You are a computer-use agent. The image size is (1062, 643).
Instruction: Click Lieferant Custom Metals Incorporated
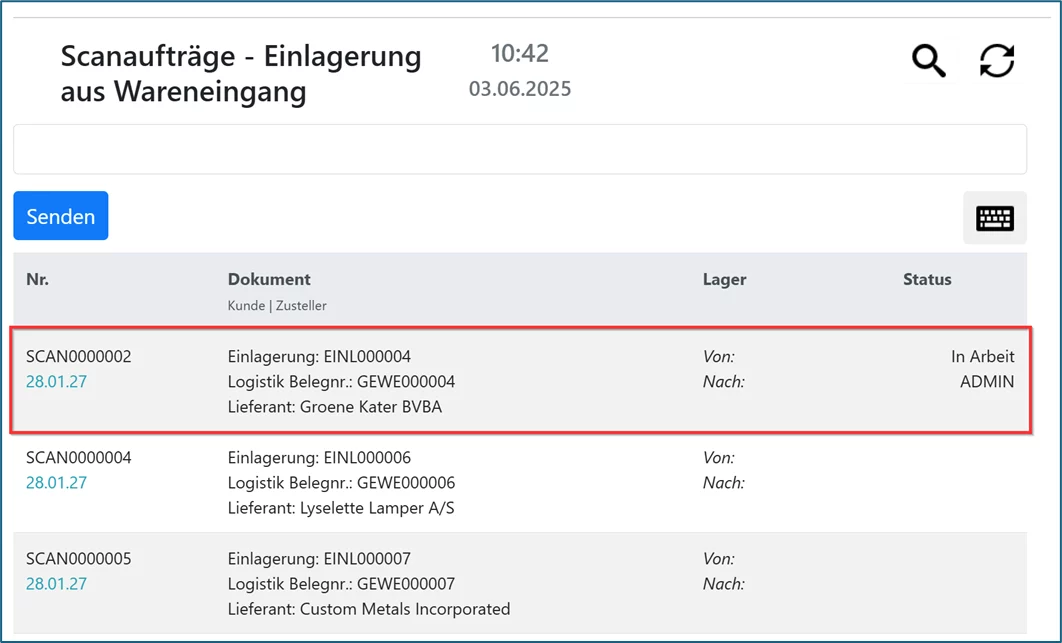(368, 609)
